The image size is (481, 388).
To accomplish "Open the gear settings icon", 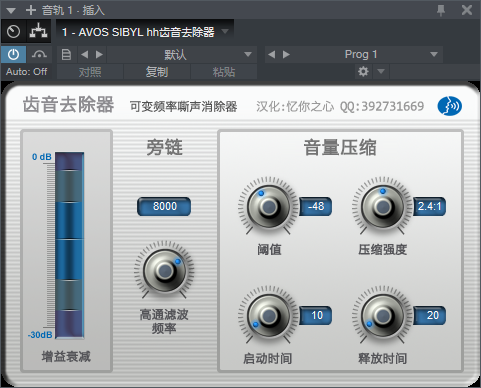I will tap(363, 72).
